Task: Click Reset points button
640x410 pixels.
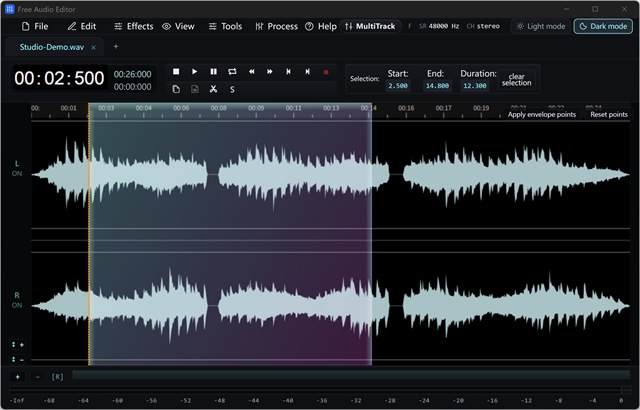Action: [609, 115]
